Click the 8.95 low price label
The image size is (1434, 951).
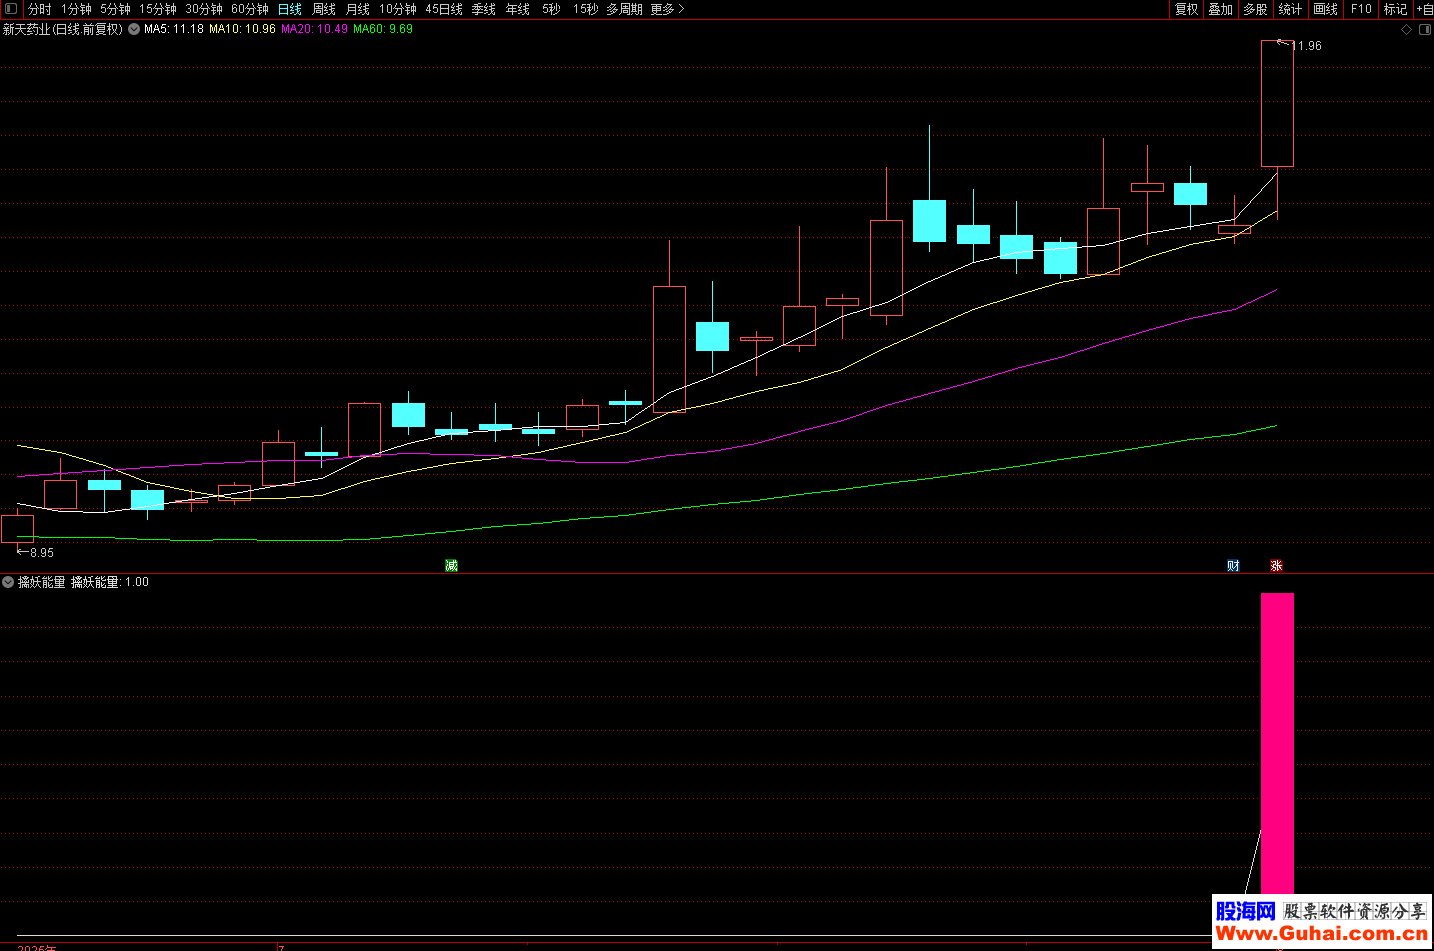[42, 553]
